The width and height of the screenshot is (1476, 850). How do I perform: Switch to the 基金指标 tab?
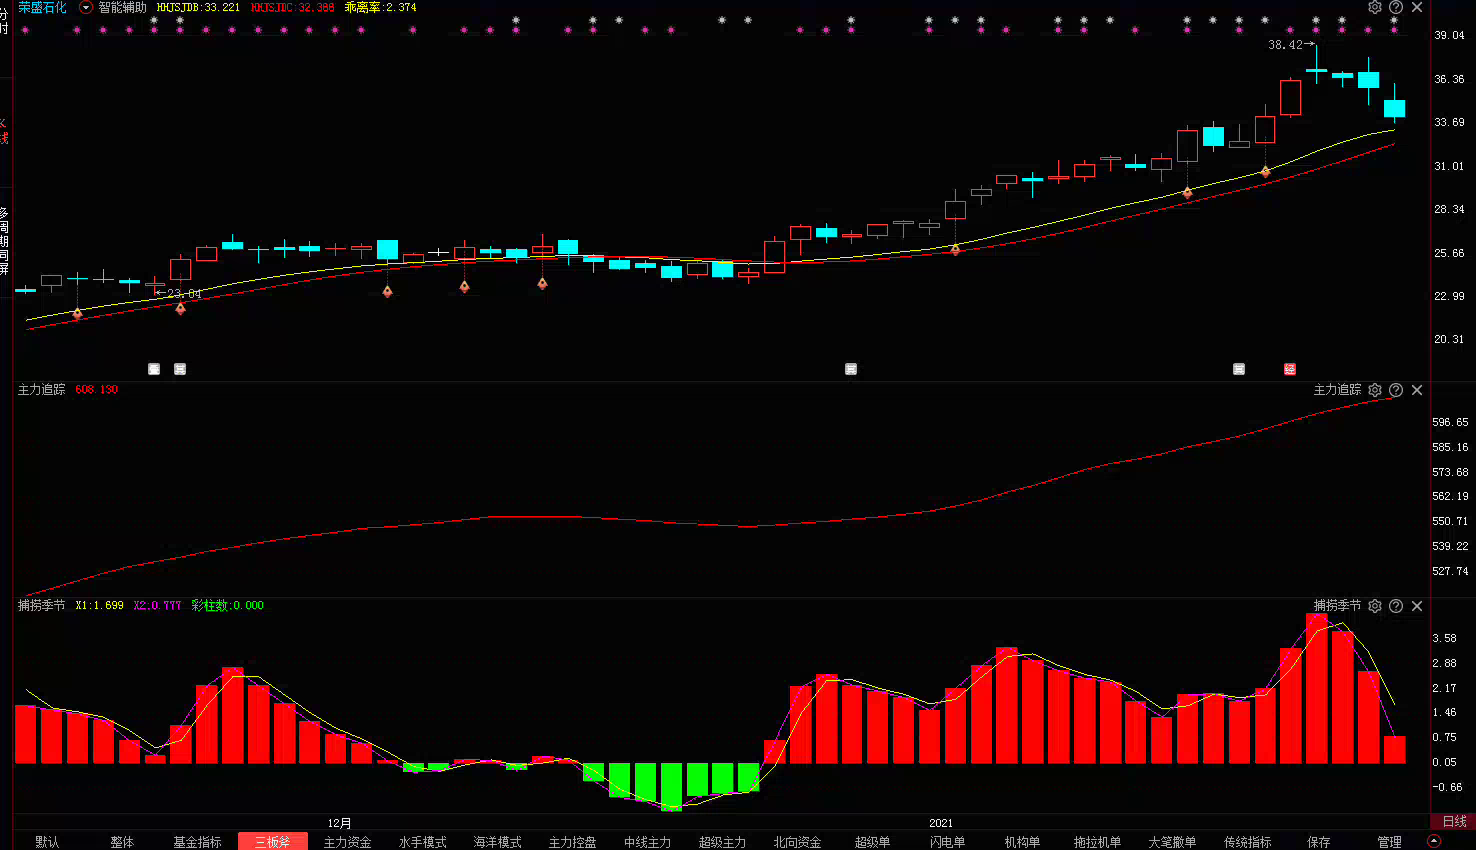[x=197, y=842]
